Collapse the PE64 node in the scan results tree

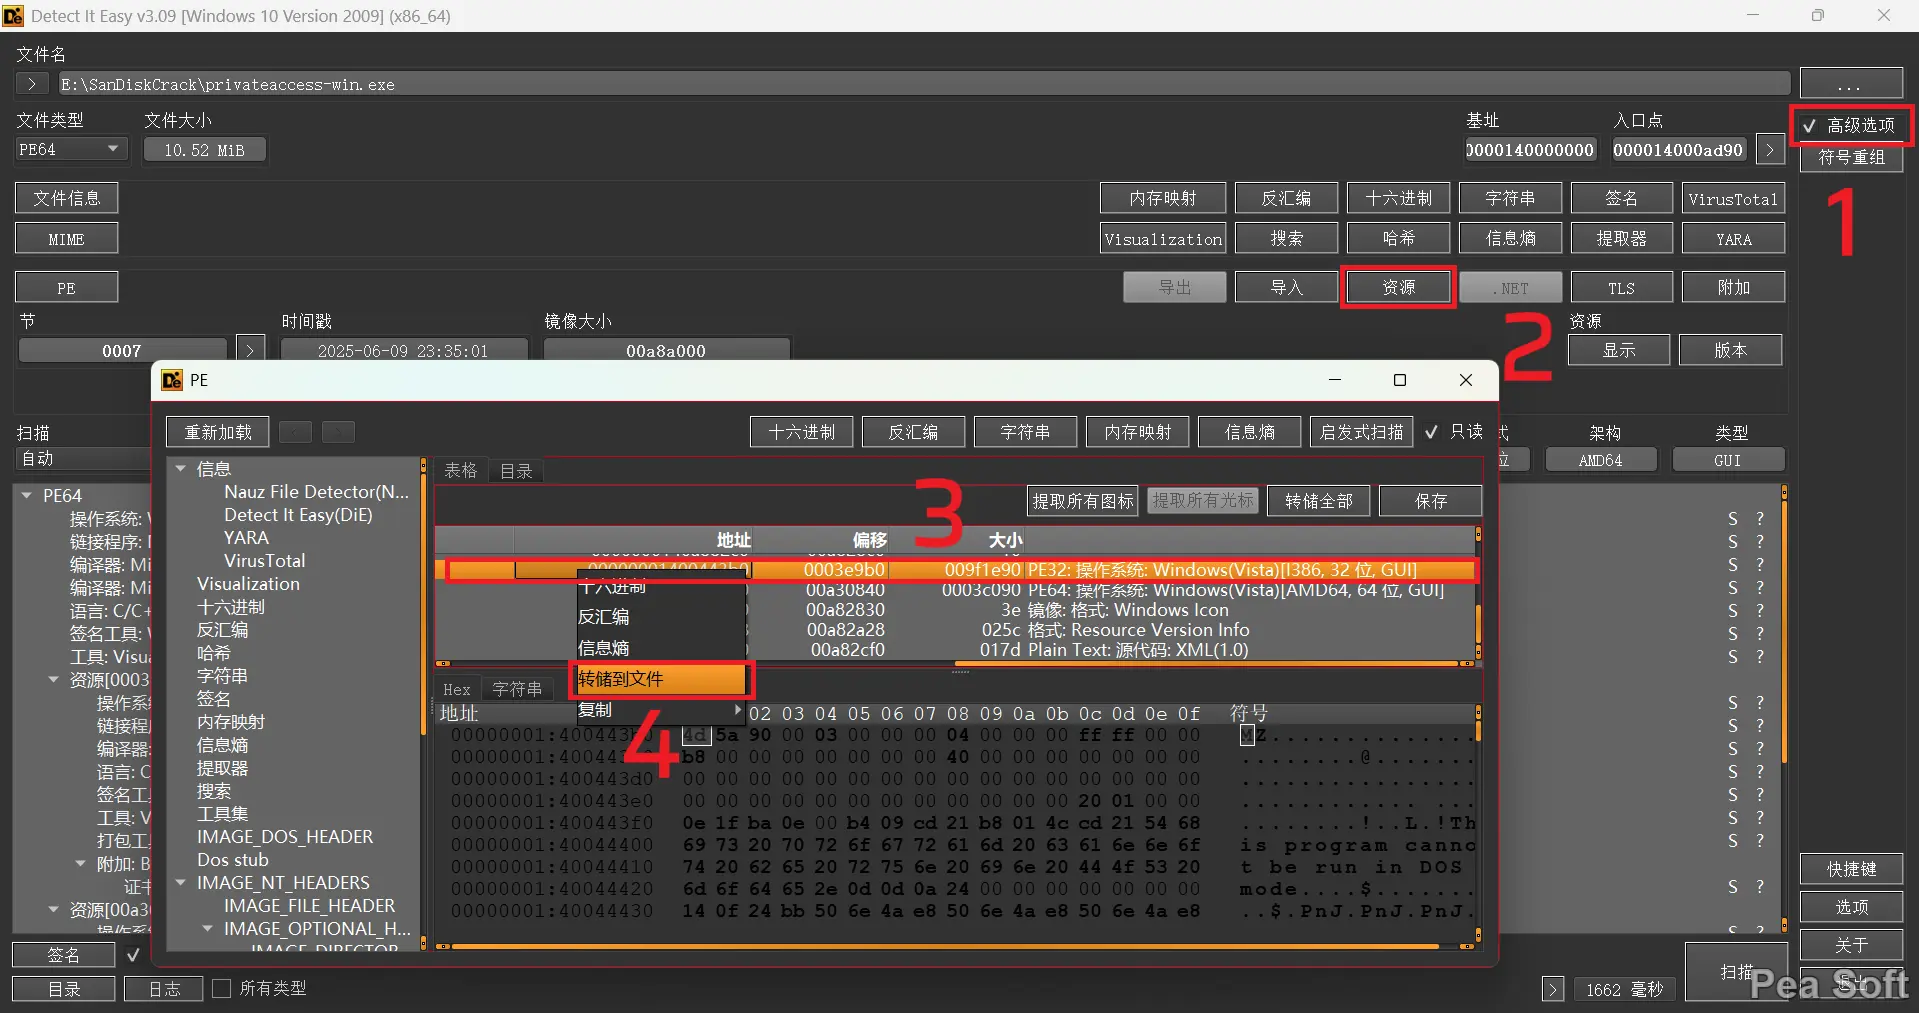click(26, 495)
